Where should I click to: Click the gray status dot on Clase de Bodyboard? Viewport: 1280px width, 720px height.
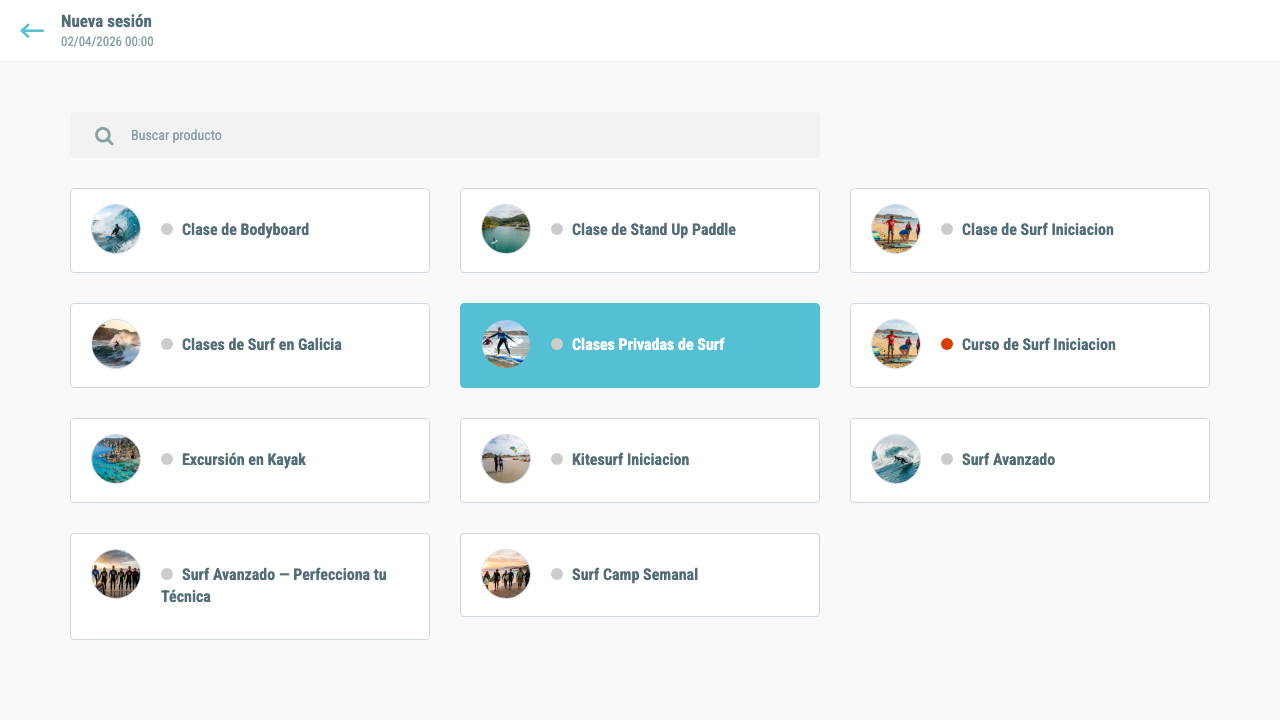[x=167, y=229]
